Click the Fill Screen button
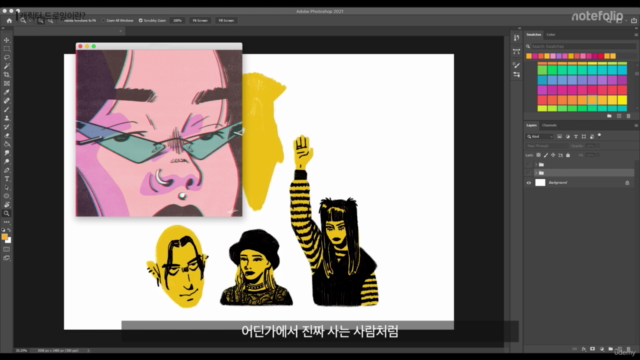This screenshot has width=640, height=360. click(x=226, y=20)
